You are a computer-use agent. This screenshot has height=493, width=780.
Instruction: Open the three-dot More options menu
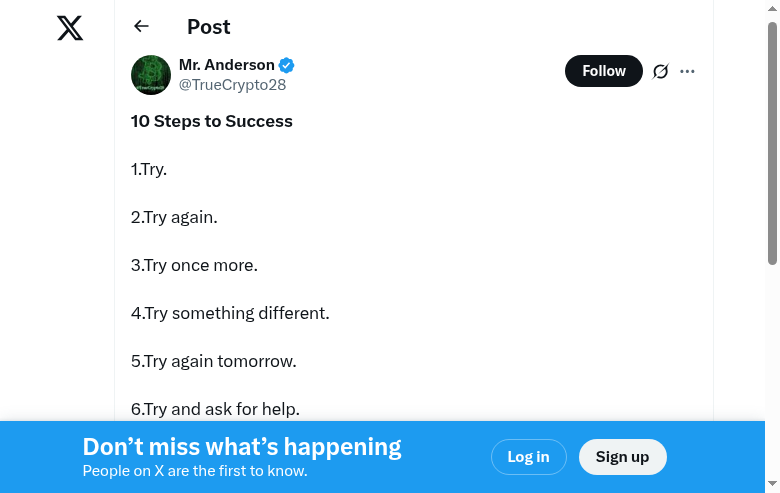(687, 71)
